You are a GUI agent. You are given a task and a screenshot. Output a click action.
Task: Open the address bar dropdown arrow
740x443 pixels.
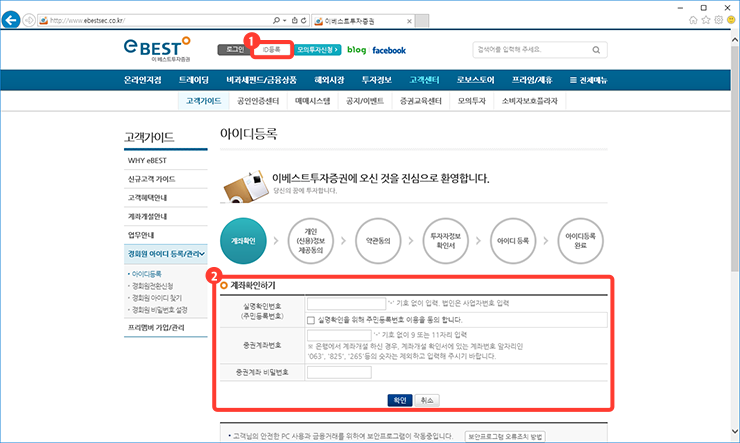coord(285,21)
